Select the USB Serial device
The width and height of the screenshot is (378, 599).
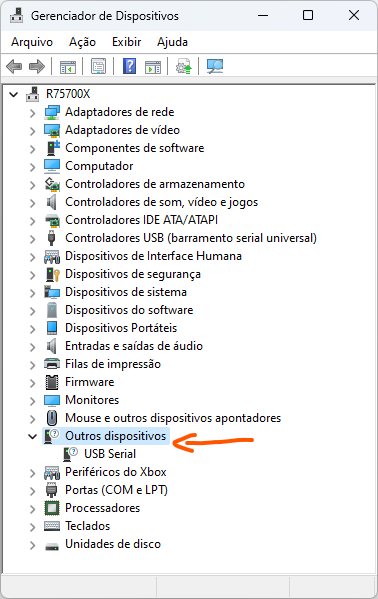pyautogui.click(x=110, y=454)
